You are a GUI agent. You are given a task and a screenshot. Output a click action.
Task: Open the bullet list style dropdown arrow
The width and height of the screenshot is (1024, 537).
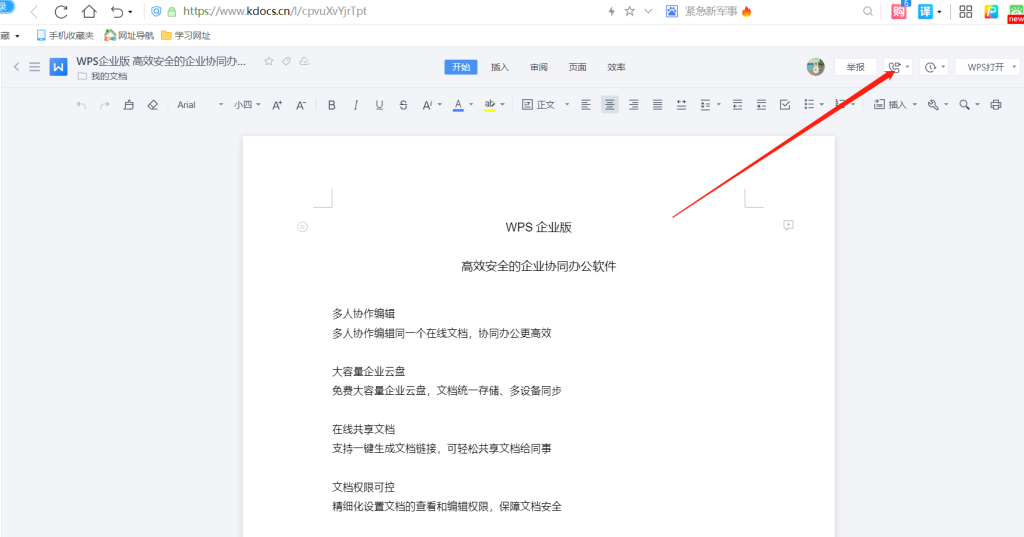click(822, 105)
